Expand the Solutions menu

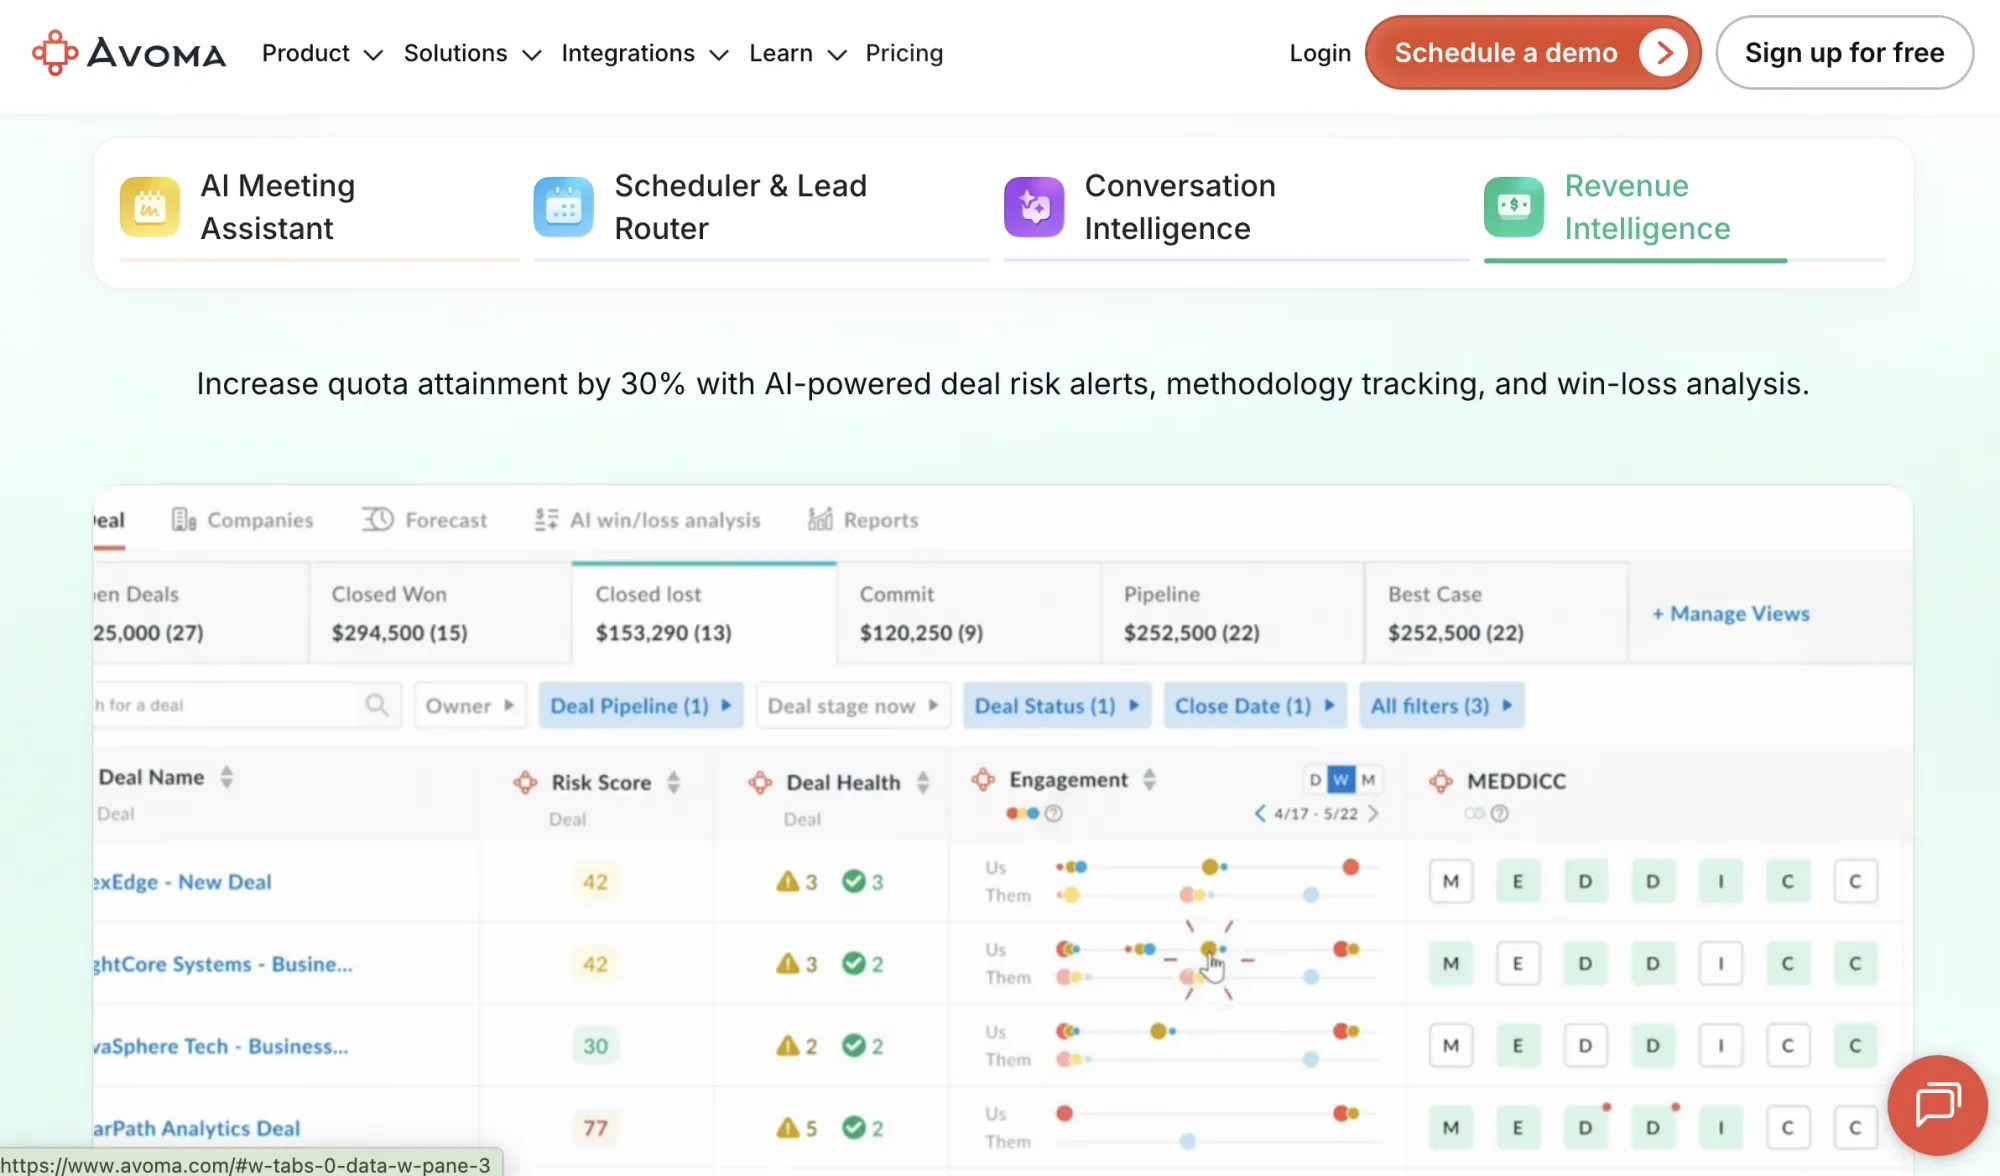click(x=472, y=53)
